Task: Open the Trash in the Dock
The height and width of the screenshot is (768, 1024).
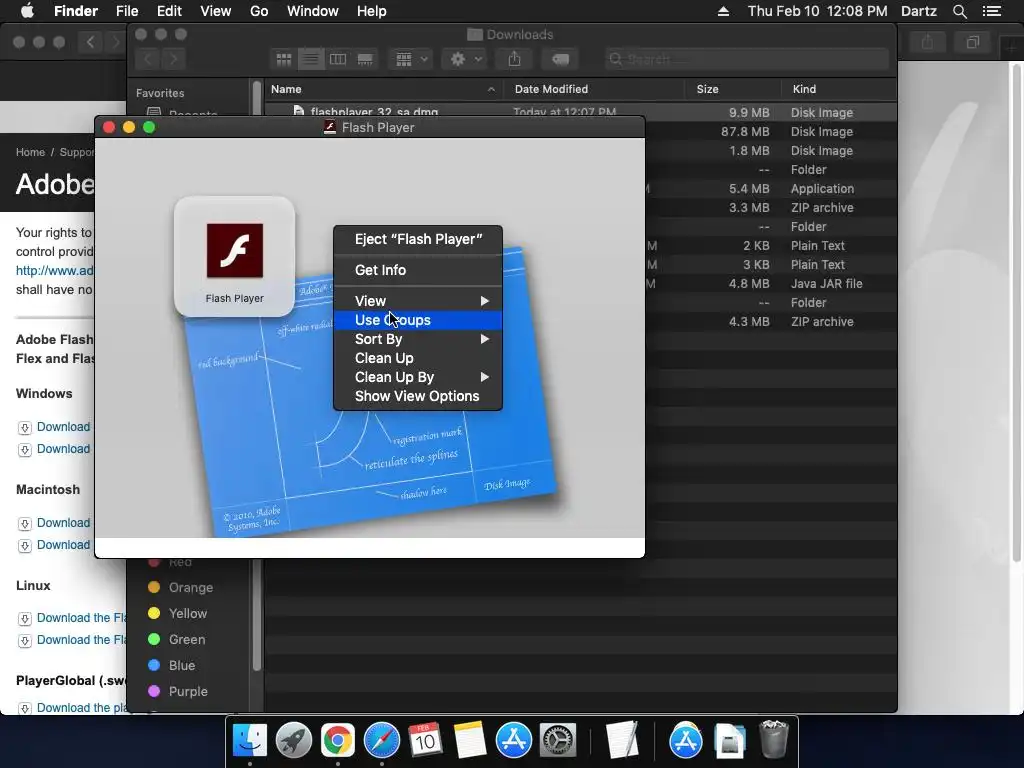Action: point(774,741)
